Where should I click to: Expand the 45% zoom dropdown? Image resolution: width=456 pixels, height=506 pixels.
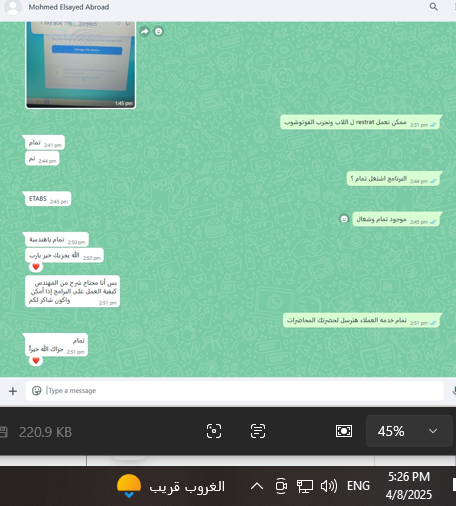point(409,431)
